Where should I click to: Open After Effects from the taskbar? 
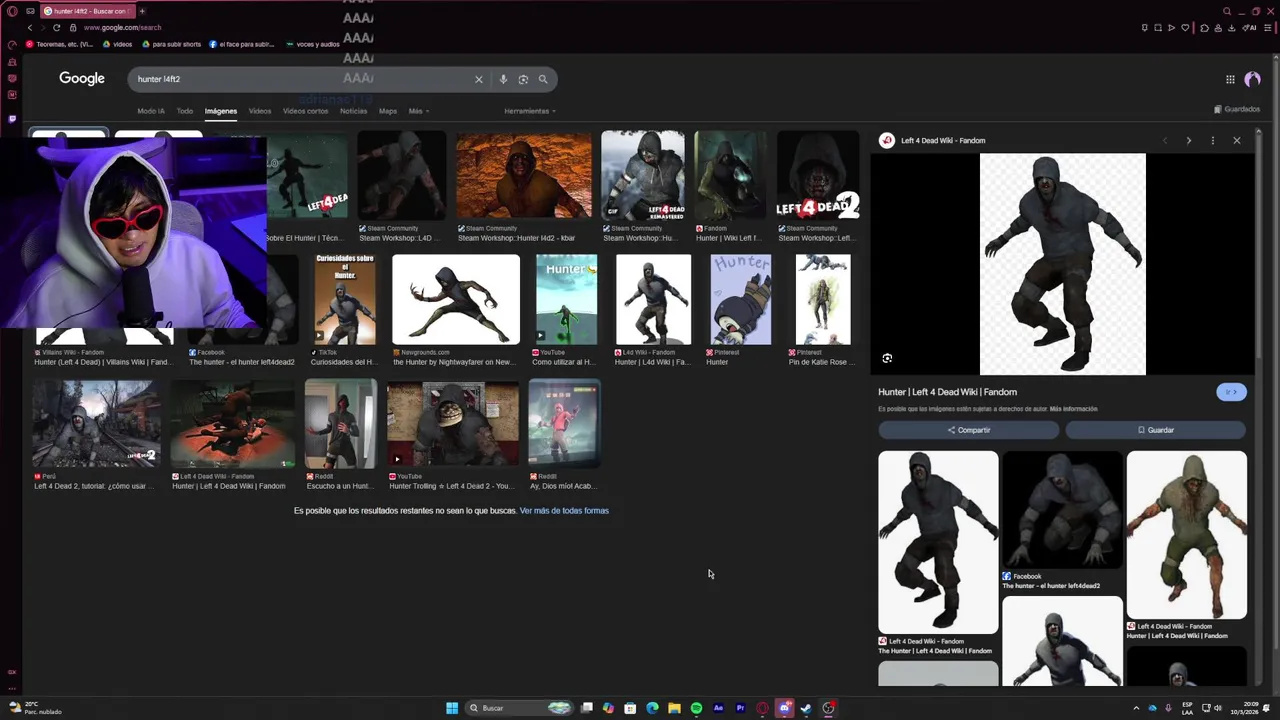click(x=718, y=708)
